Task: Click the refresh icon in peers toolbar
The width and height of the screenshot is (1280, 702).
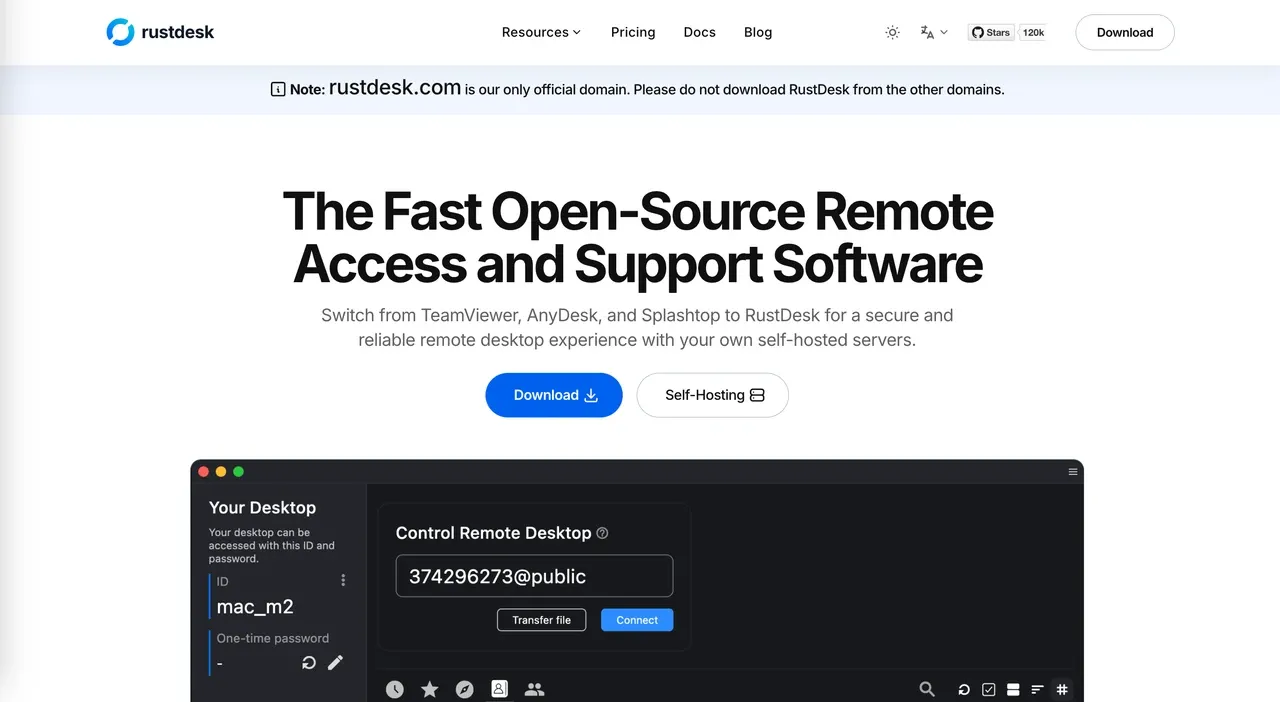Action: point(964,689)
